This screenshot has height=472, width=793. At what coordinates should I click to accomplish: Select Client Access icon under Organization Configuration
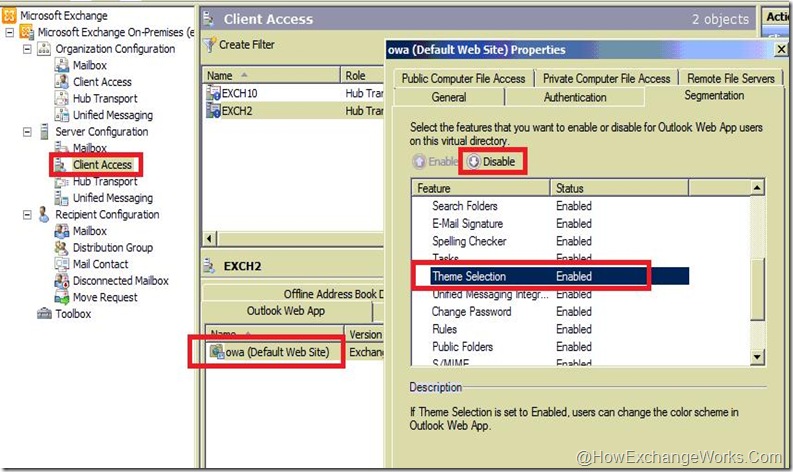coord(62,81)
